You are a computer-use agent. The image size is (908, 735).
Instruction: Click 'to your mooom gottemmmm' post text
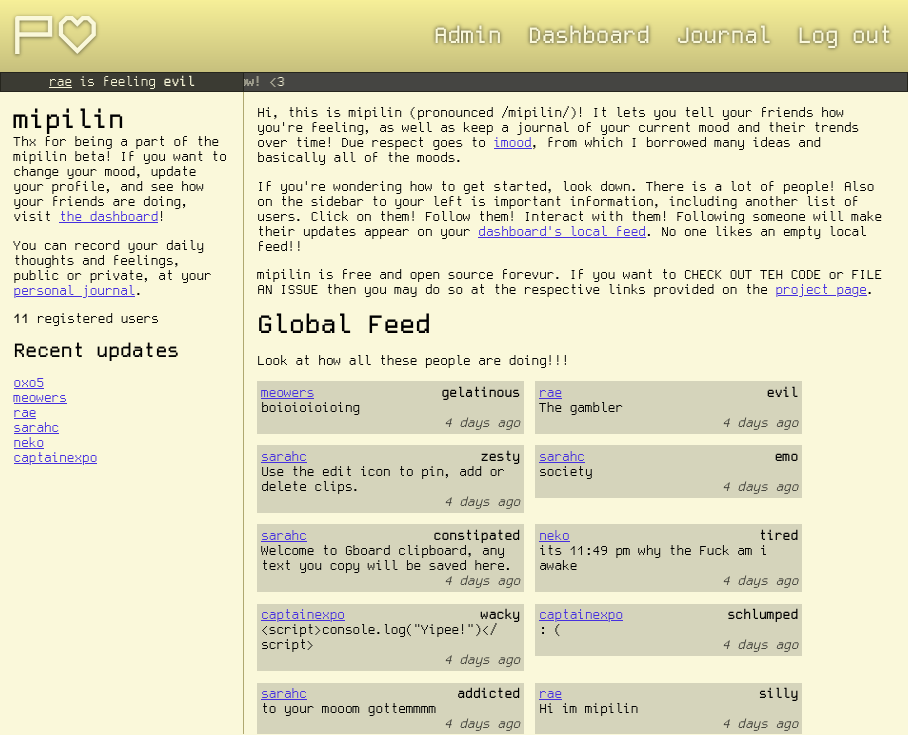pyautogui.click(x=349, y=708)
